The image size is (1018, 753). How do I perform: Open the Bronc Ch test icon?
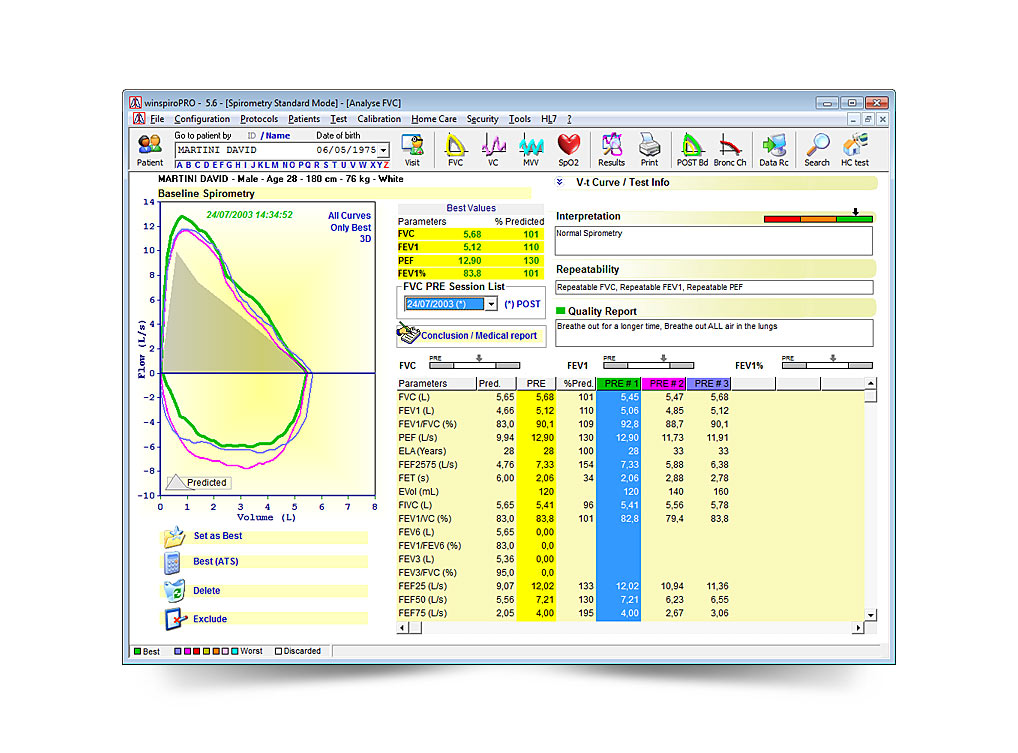(x=730, y=148)
